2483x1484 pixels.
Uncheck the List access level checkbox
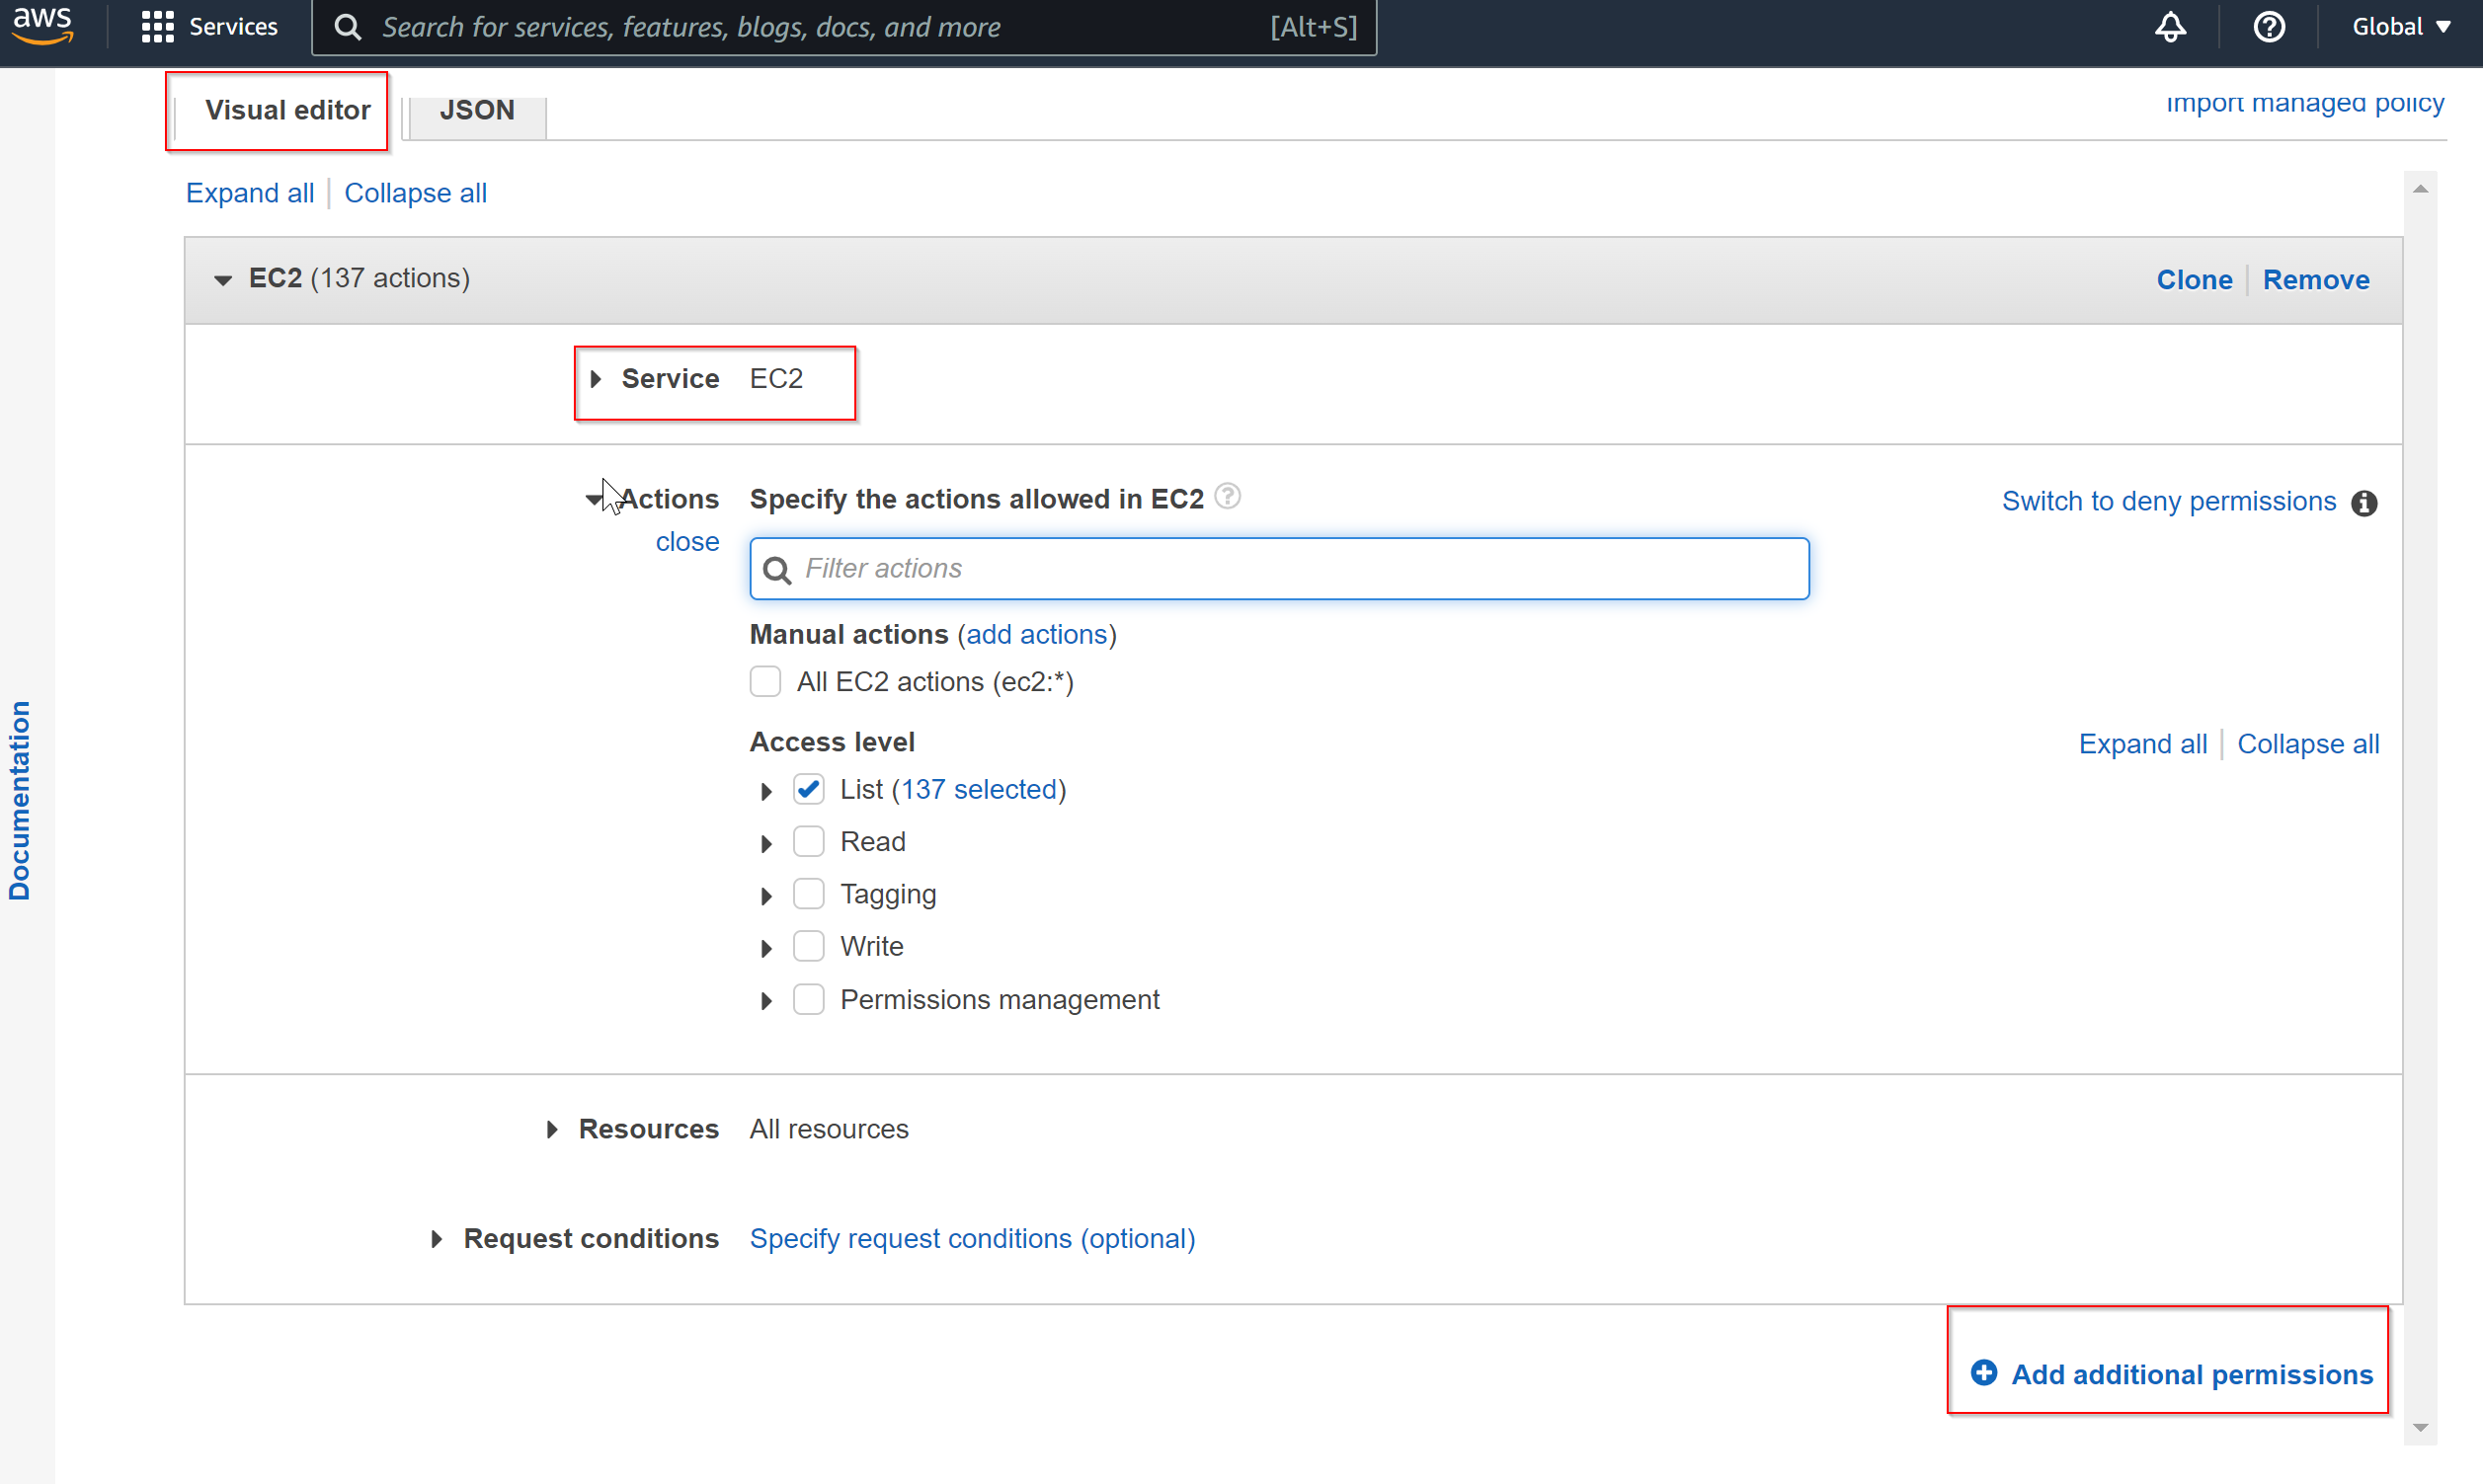(808, 790)
